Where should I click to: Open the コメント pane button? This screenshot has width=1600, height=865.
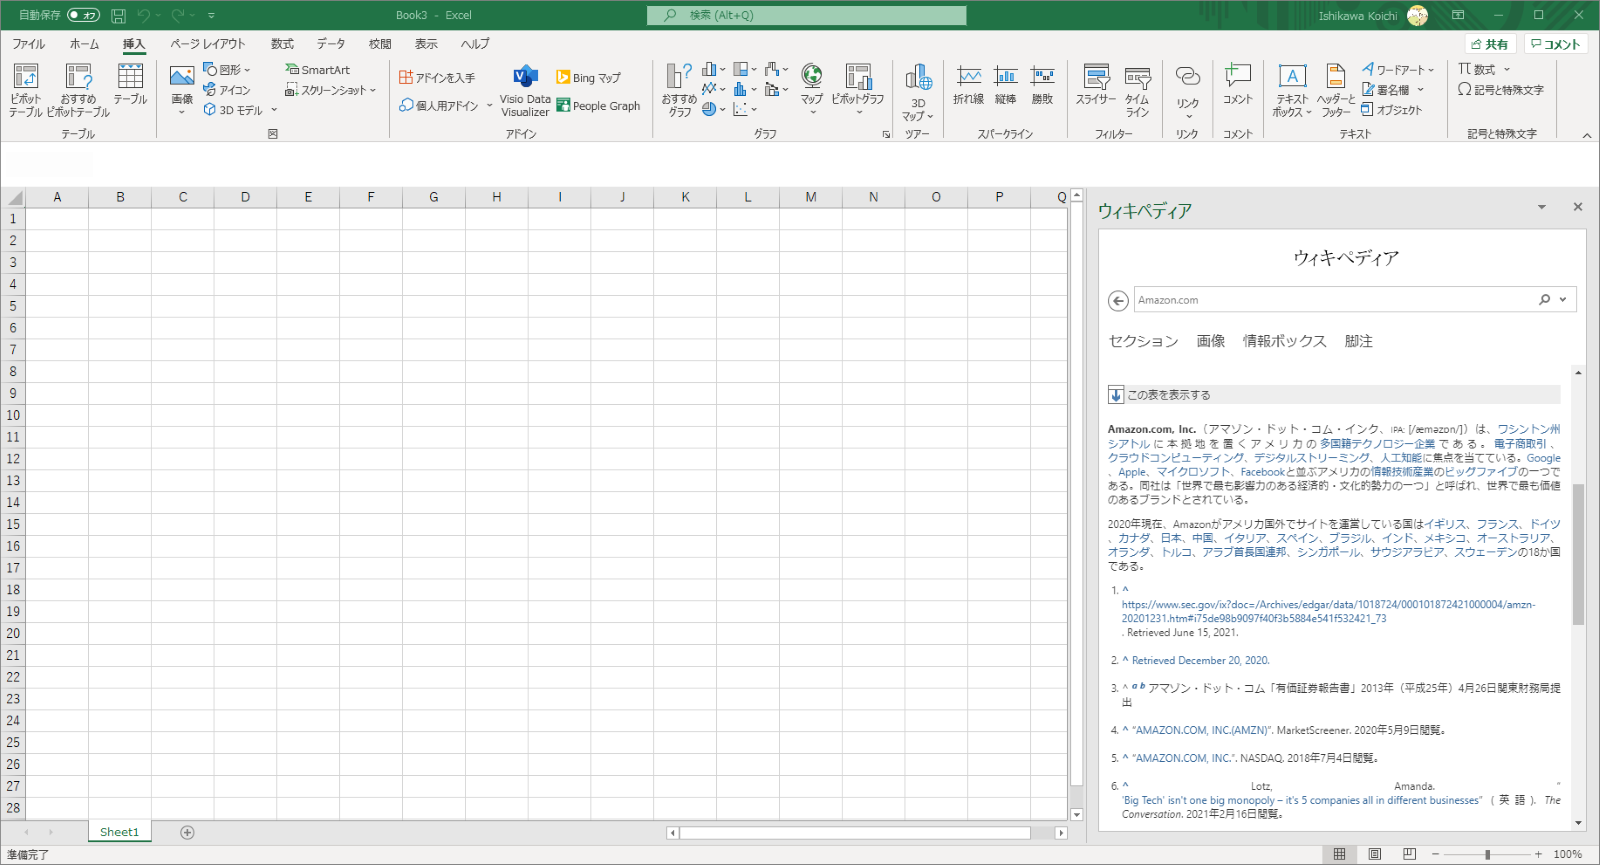click(1556, 44)
